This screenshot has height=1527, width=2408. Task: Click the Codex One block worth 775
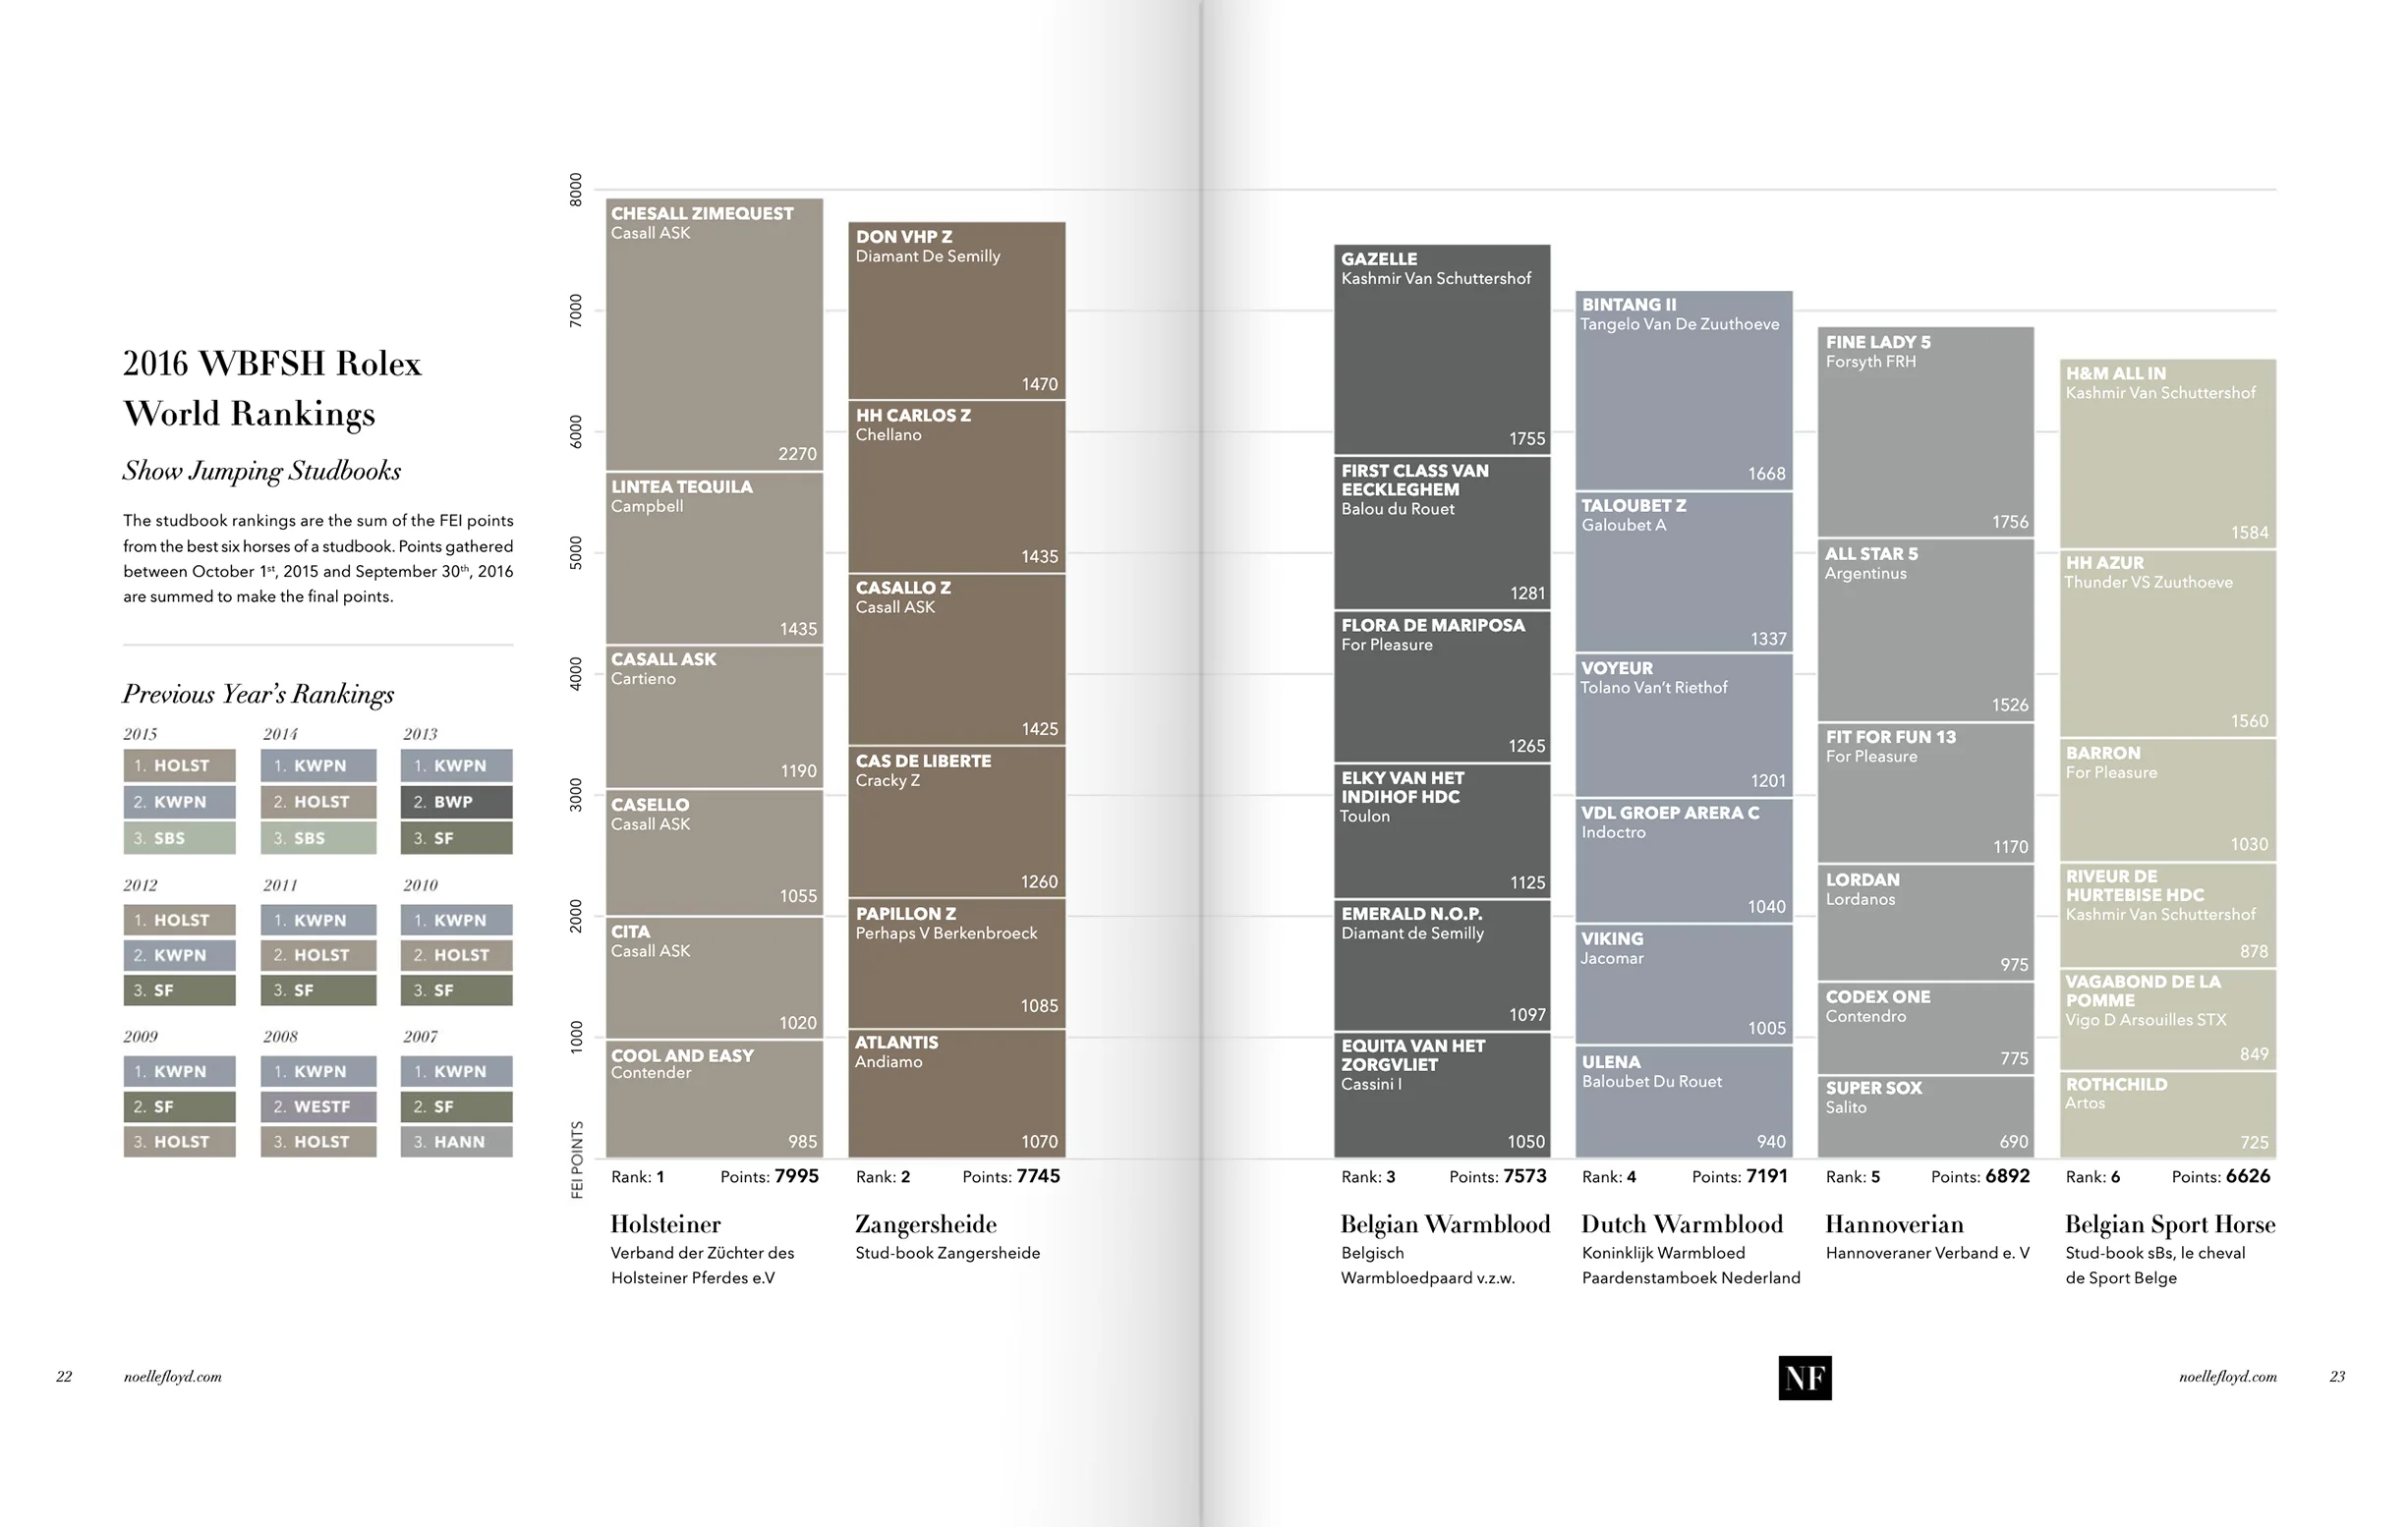(x=1926, y=1028)
